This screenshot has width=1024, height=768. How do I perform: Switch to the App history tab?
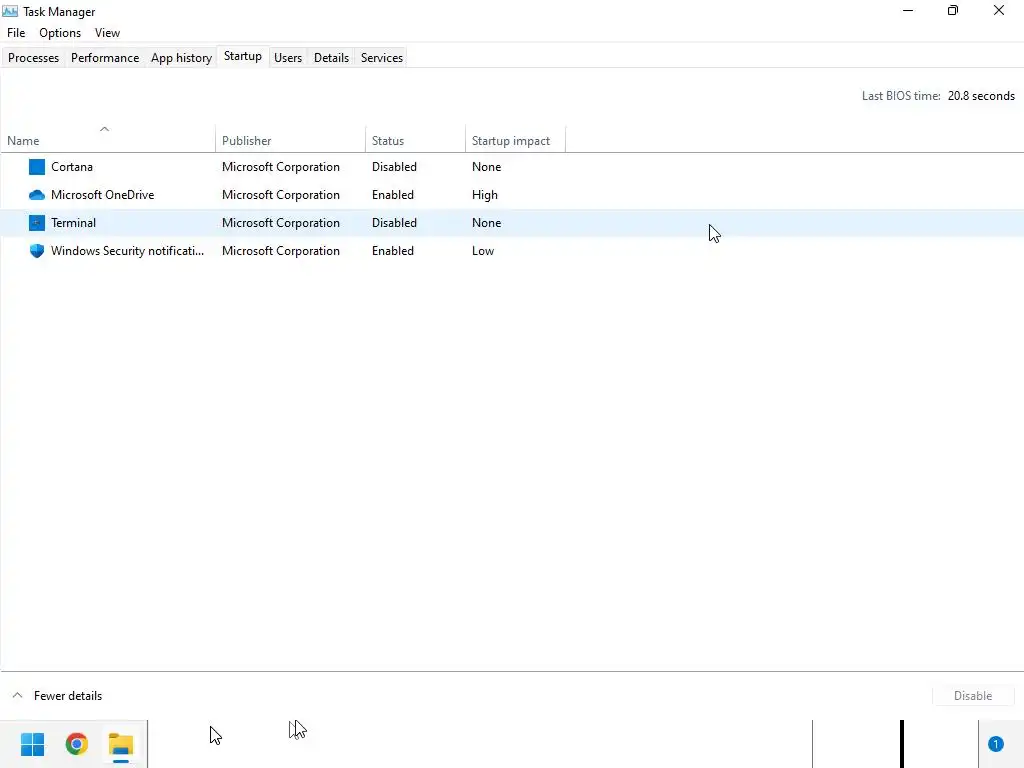(182, 57)
